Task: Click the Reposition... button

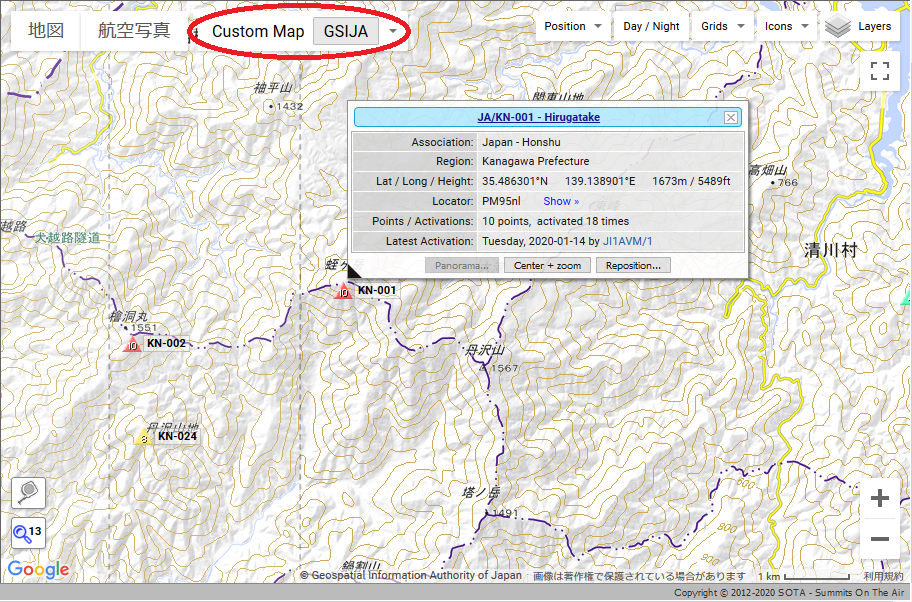Action: pos(633,266)
